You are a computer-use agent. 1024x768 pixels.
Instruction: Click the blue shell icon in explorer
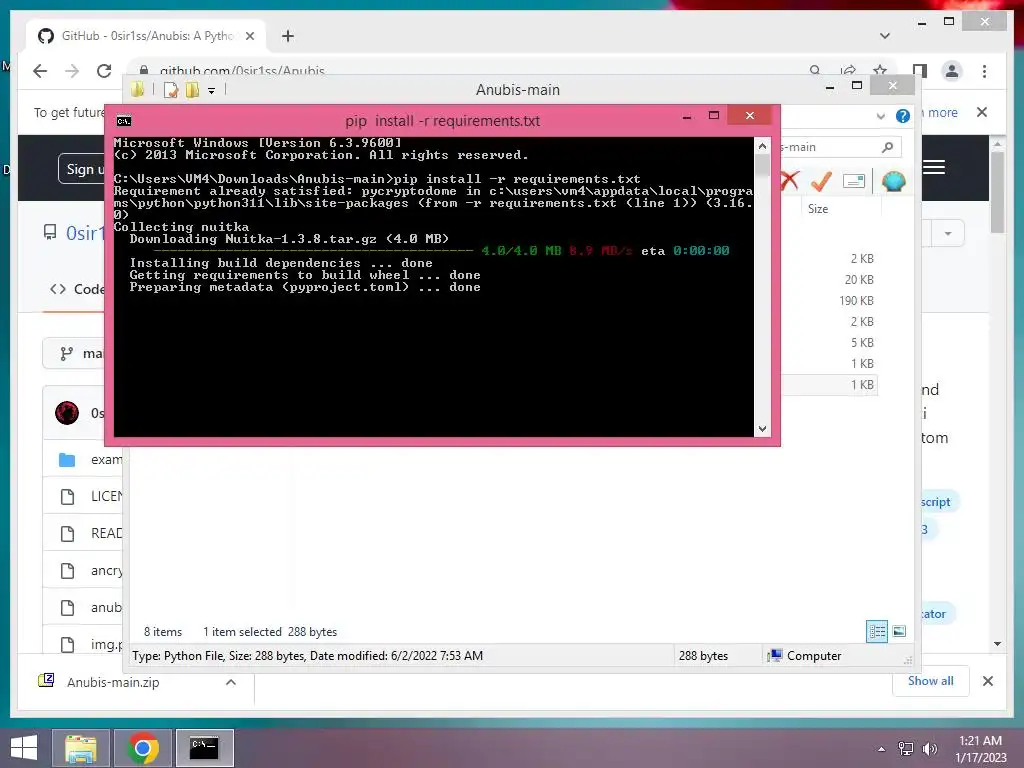pyautogui.click(x=893, y=181)
